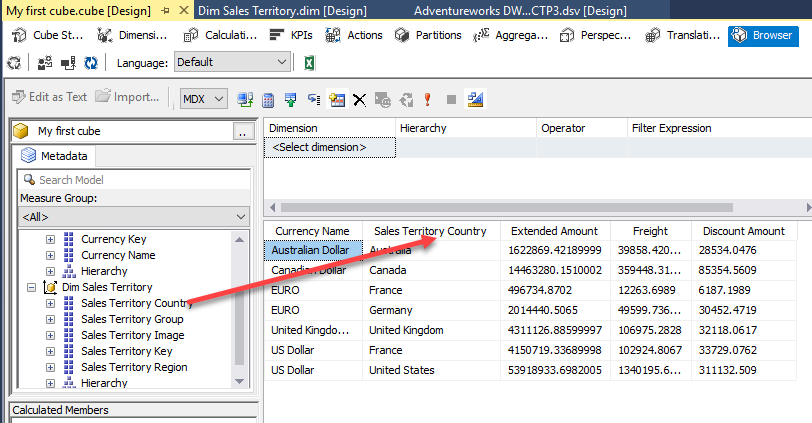
Task: Click the red exclamation Execute Query icon
Action: pos(427,99)
